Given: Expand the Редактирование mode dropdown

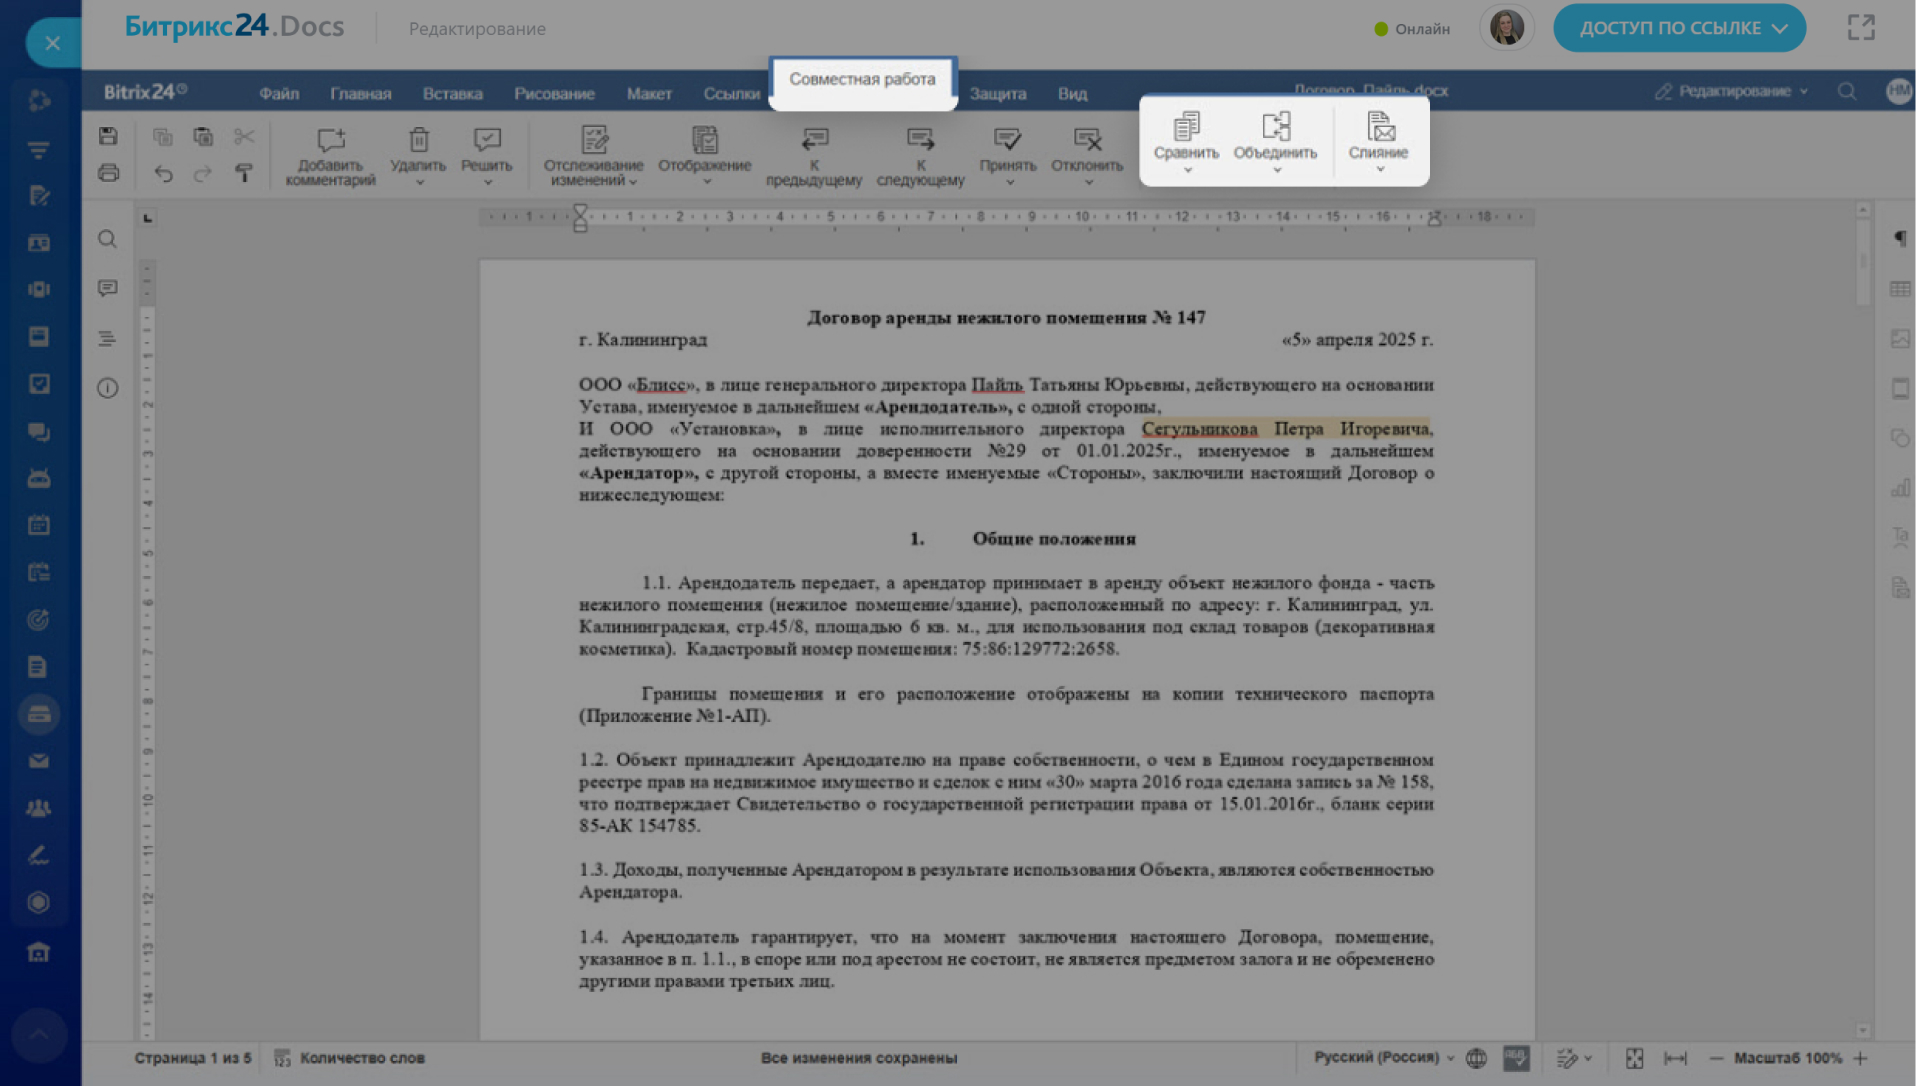Looking at the screenshot, I should 1733,91.
